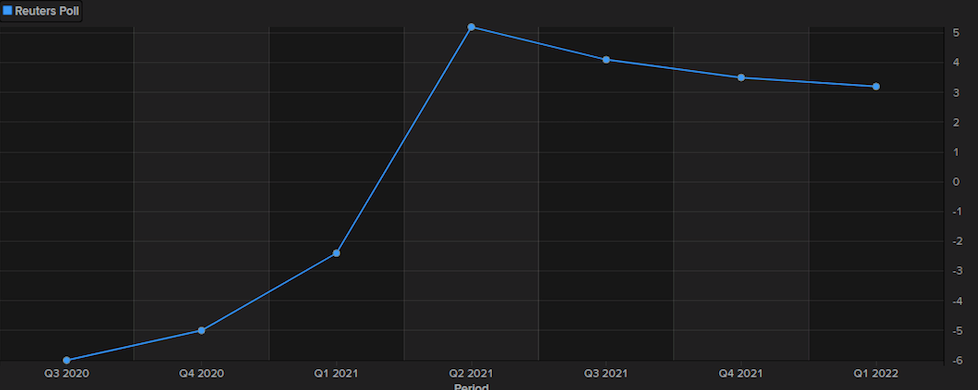Click the y-axis value 5 label

point(956,33)
